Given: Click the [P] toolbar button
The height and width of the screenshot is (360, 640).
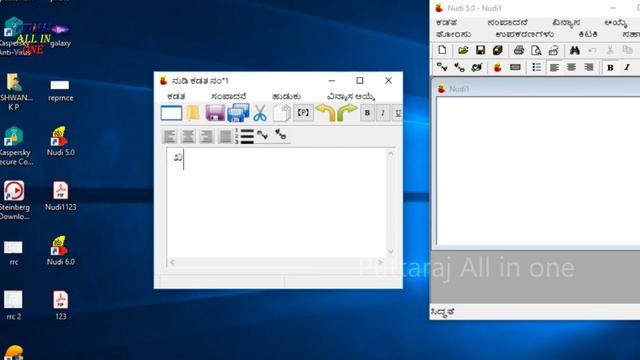Looking at the screenshot, I should click(303, 113).
